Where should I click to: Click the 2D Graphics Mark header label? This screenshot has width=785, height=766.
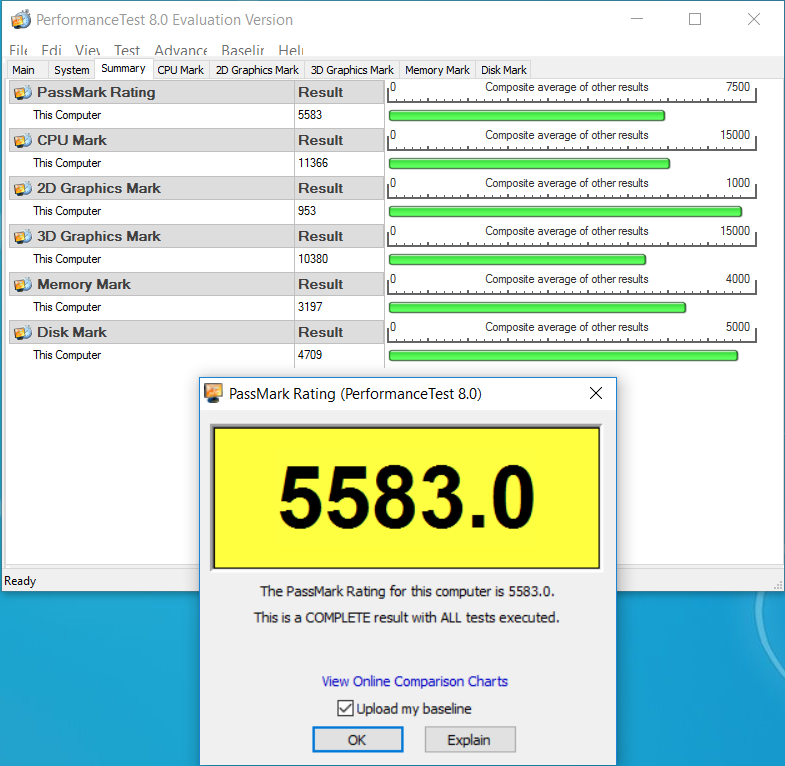coord(99,189)
